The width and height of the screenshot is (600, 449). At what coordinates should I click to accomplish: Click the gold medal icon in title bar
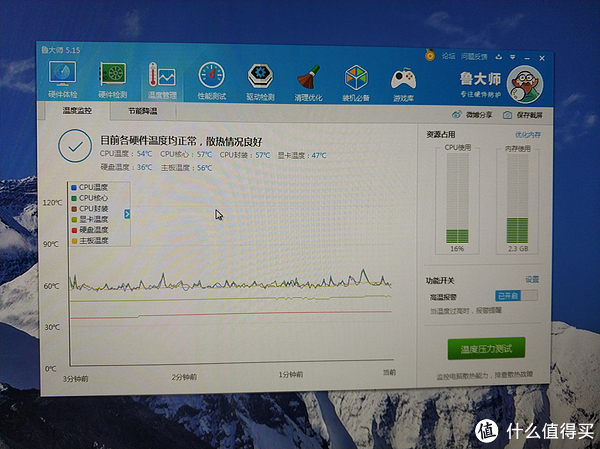[430, 56]
